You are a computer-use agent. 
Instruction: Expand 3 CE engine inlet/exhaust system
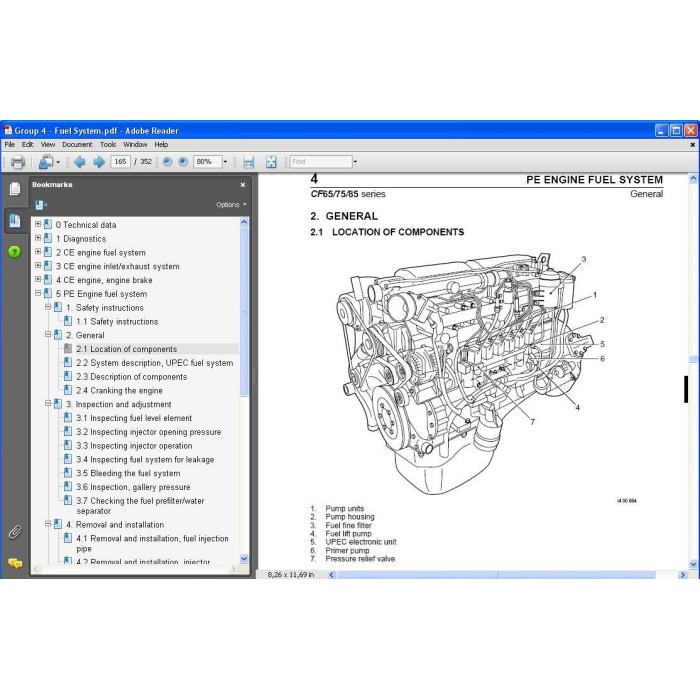point(38,266)
